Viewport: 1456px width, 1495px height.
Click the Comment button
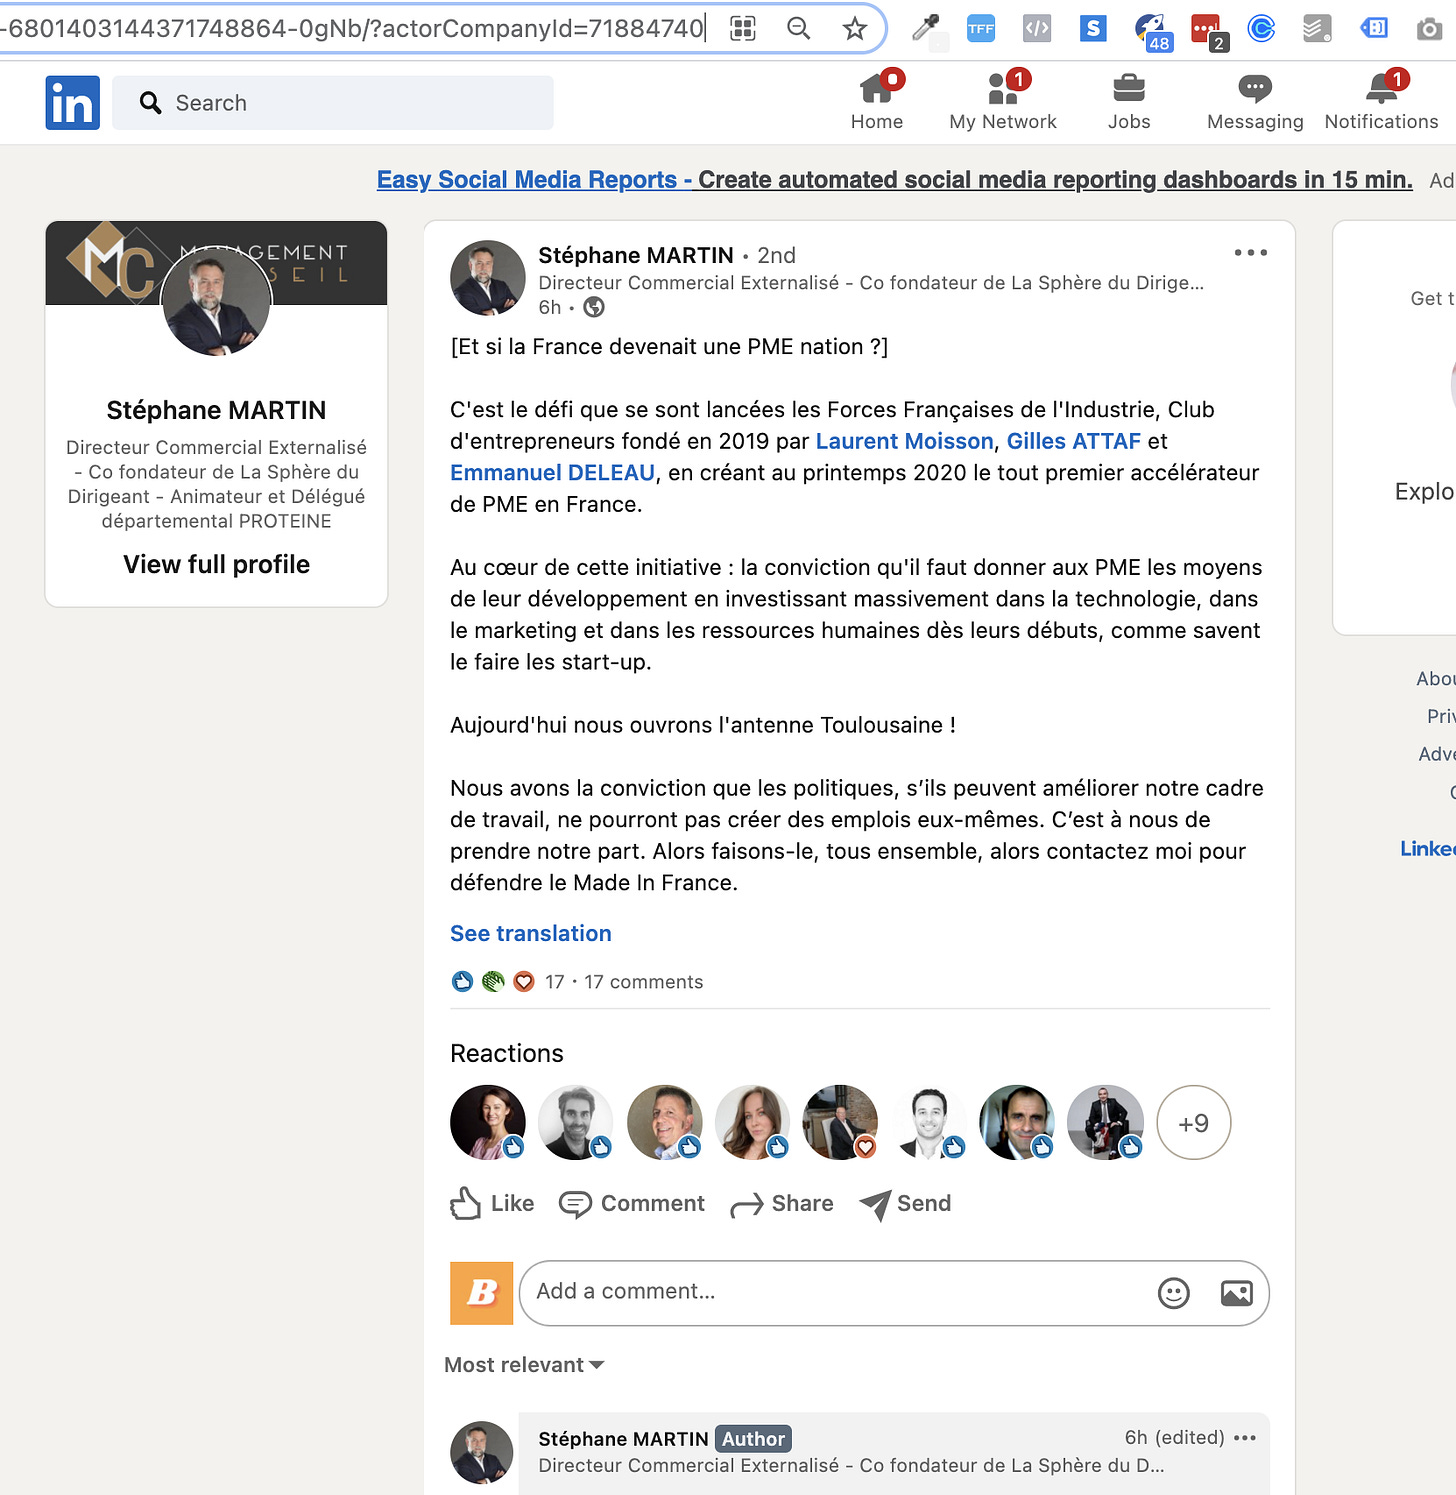[x=632, y=1203]
